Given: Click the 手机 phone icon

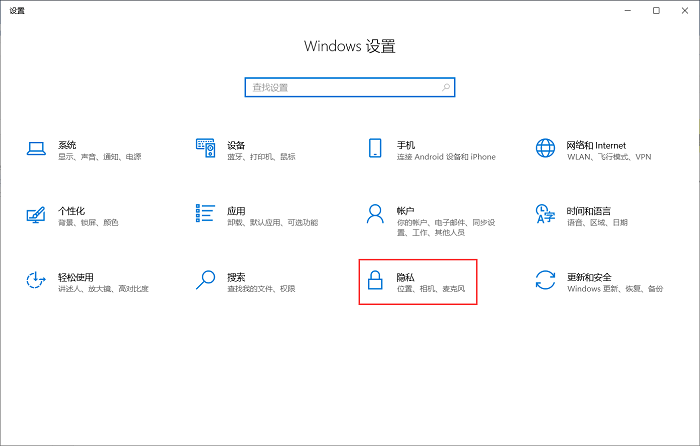Looking at the screenshot, I should [x=376, y=149].
